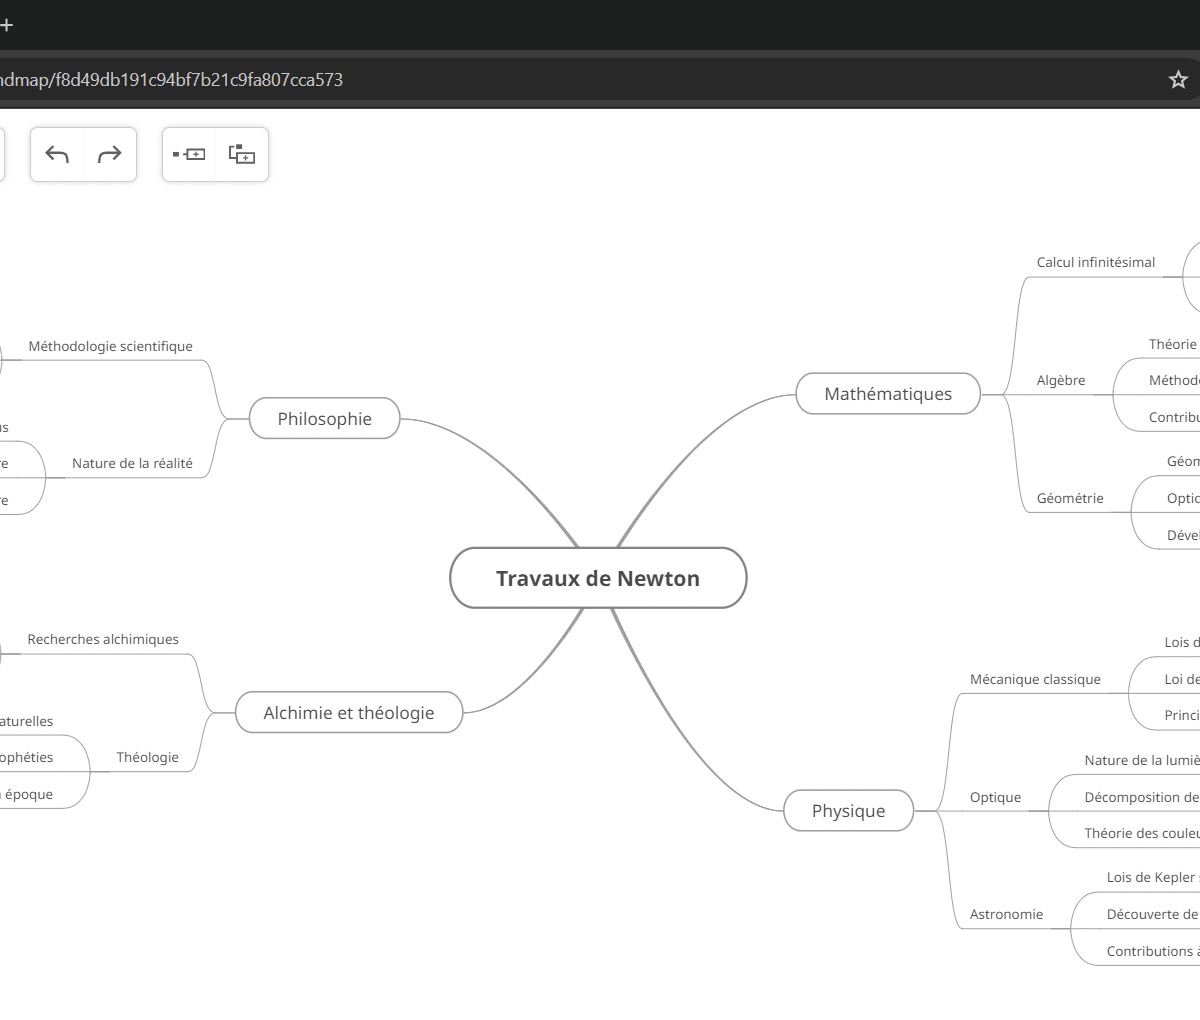Image resolution: width=1200 pixels, height=1020 pixels.
Task: Select the Physique branch node
Action: 848,811
